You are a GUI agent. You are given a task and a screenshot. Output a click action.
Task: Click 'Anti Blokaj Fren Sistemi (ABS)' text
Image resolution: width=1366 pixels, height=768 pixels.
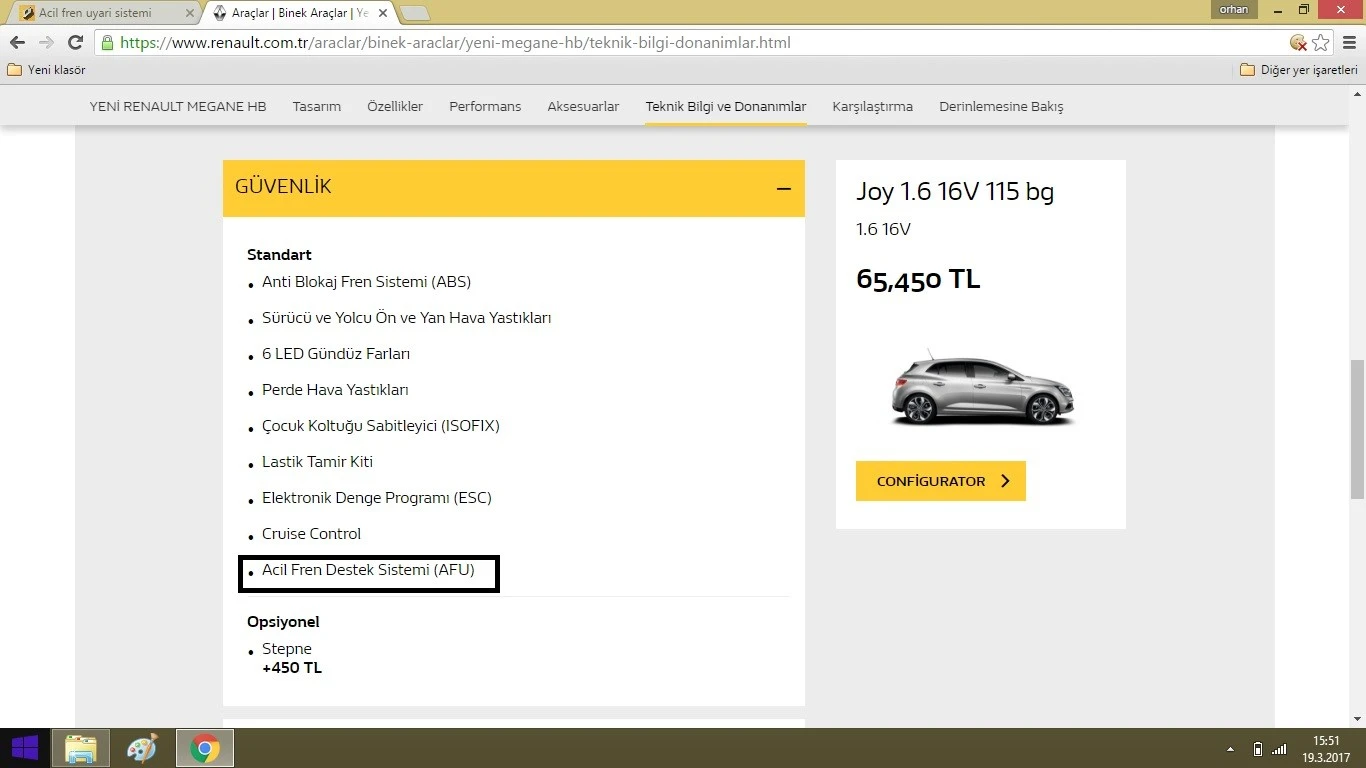pos(366,282)
